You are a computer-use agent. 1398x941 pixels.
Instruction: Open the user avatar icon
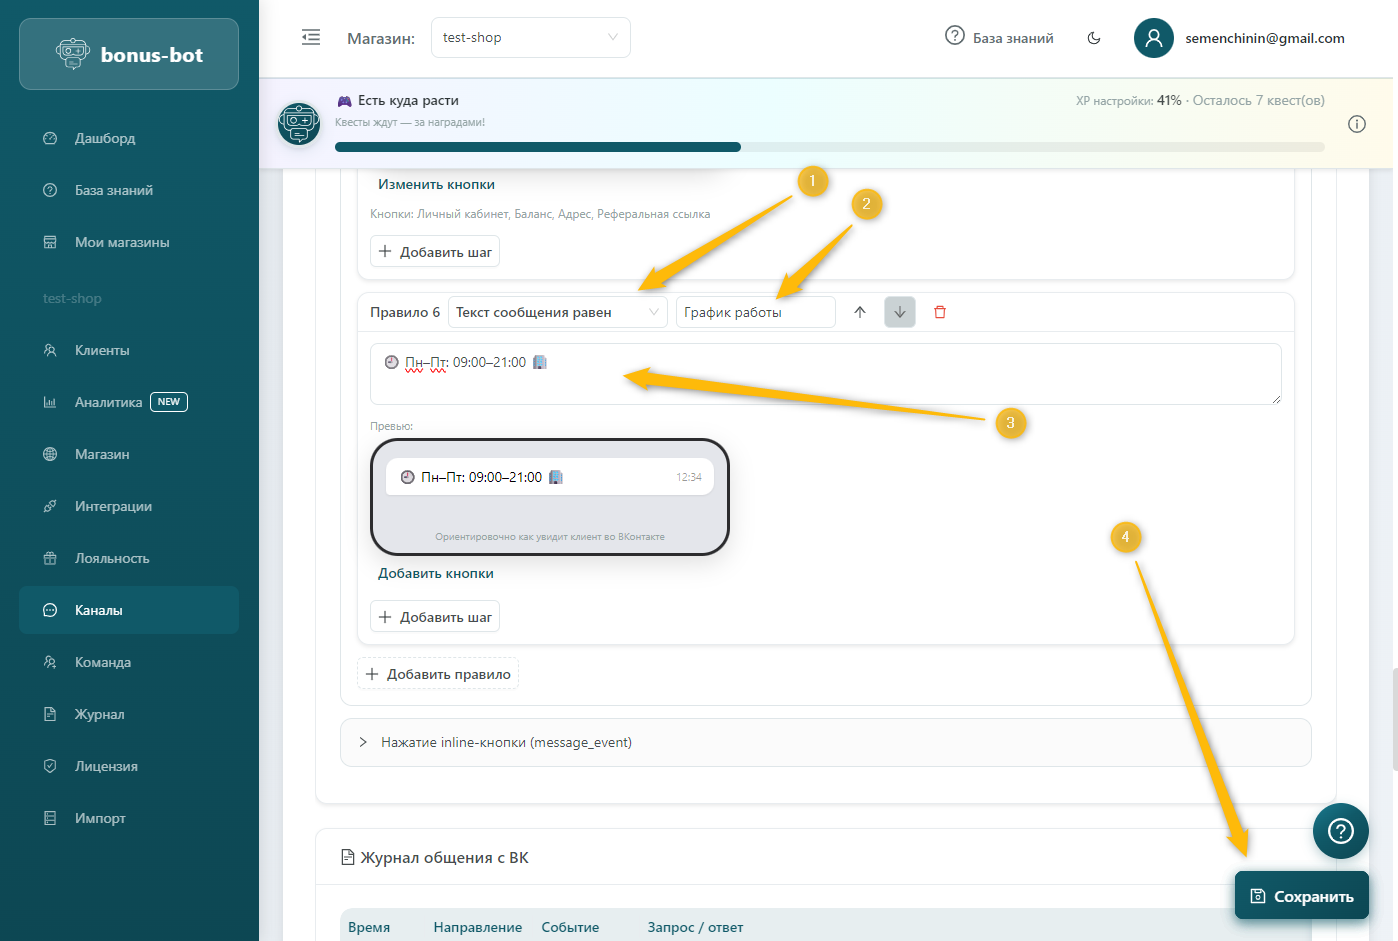[1154, 38]
